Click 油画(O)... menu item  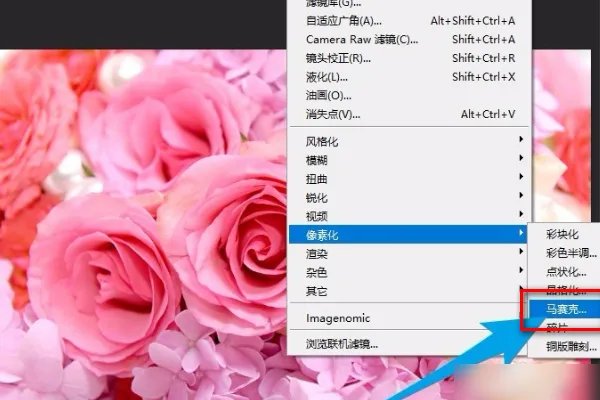click(409, 95)
